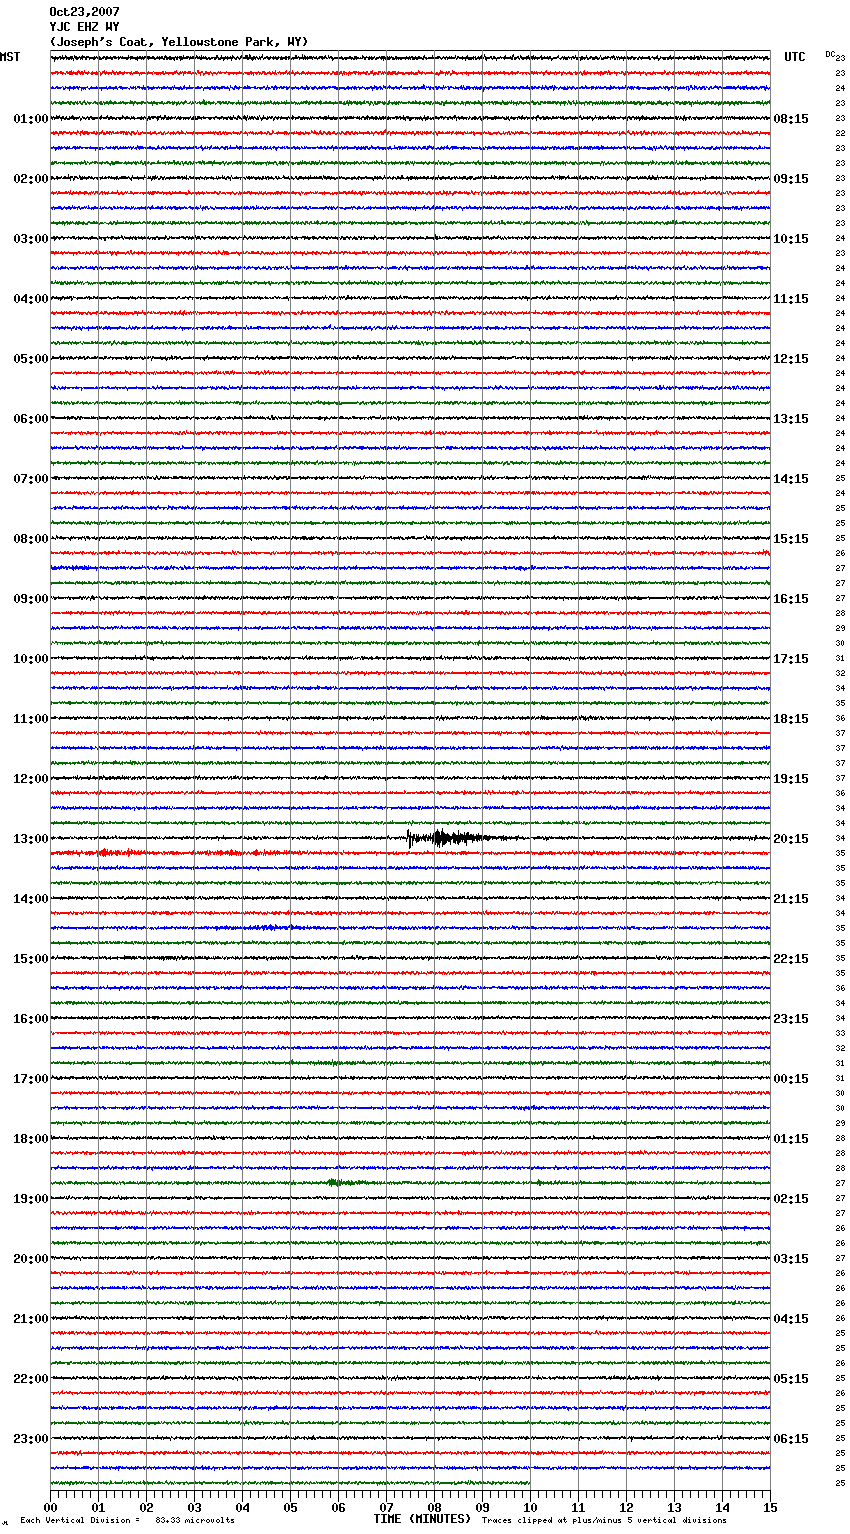850x1534 pixels.
Task: Click the 'MST' column heading
Action: click(10, 57)
